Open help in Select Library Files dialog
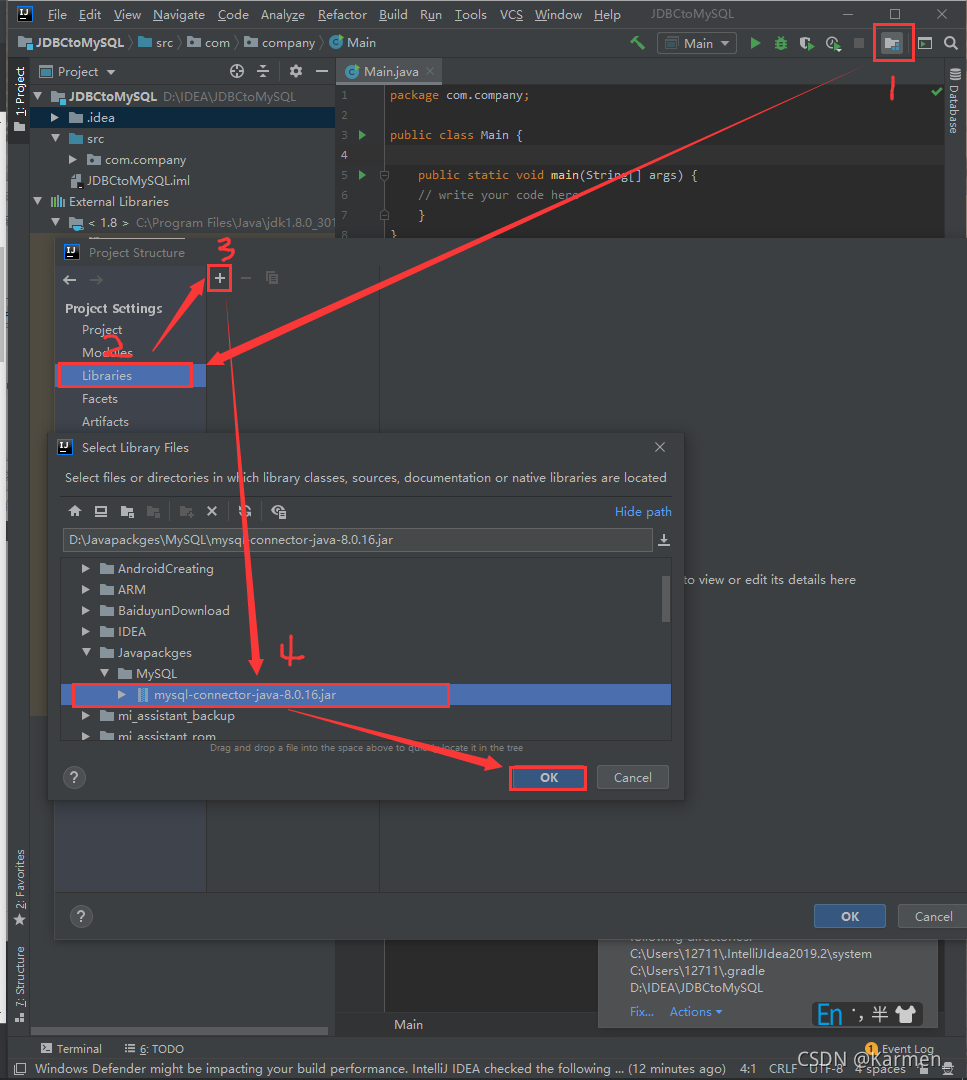The image size is (967, 1080). click(74, 778)
